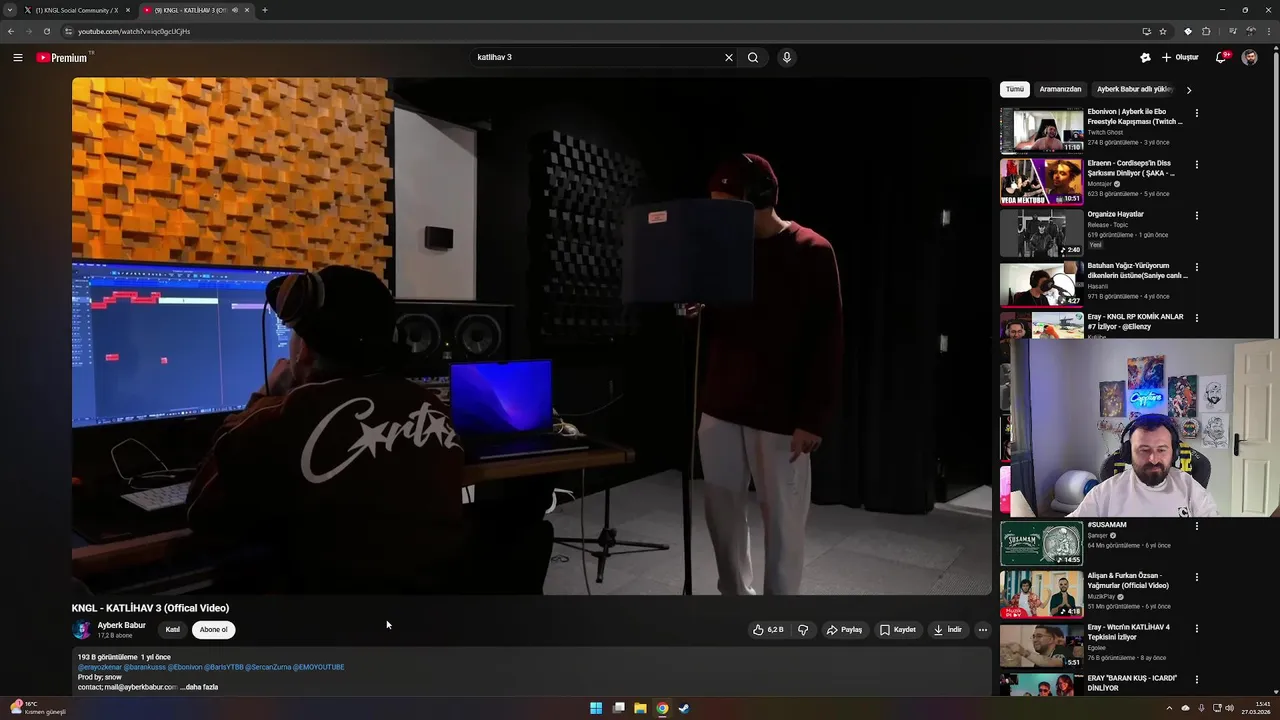Open the Batuhan Yağız-Yürüyorum video title
1280x720 pixels.
(x=1137, y=271)
